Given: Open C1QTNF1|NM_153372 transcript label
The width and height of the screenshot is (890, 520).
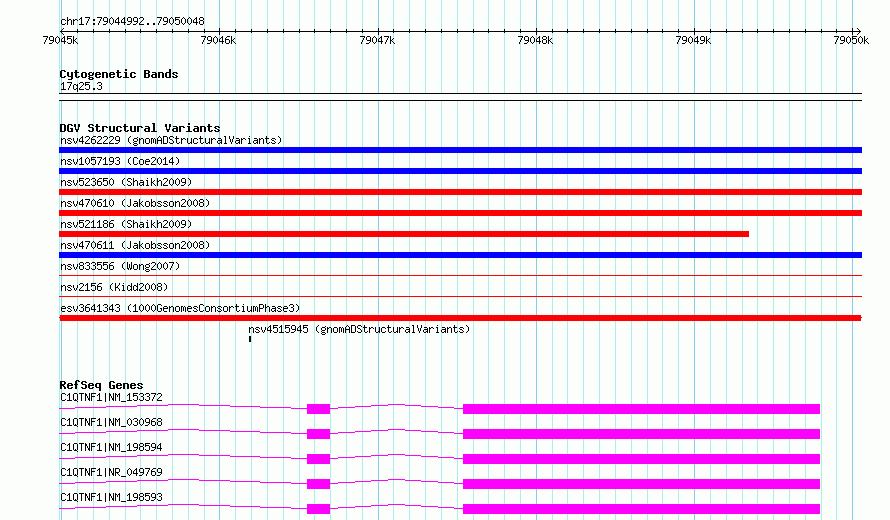Looking at the screenshot, I should click(x=111, y=397).
